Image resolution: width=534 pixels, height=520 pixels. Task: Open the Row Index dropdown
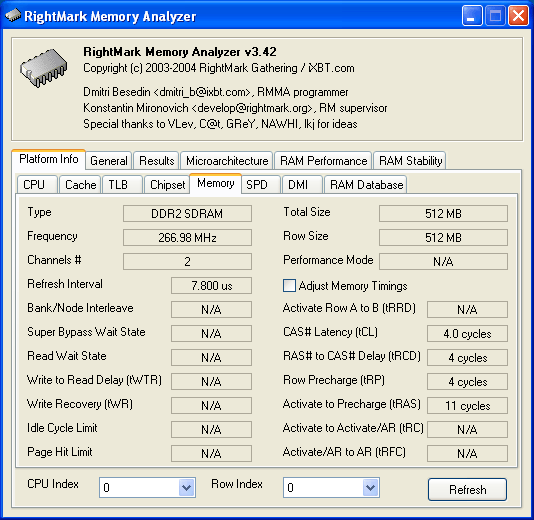pyautogui.click(x=371, y=488)
